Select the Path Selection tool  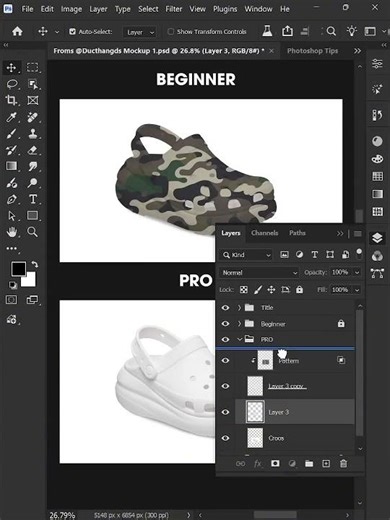pos(11,216)
